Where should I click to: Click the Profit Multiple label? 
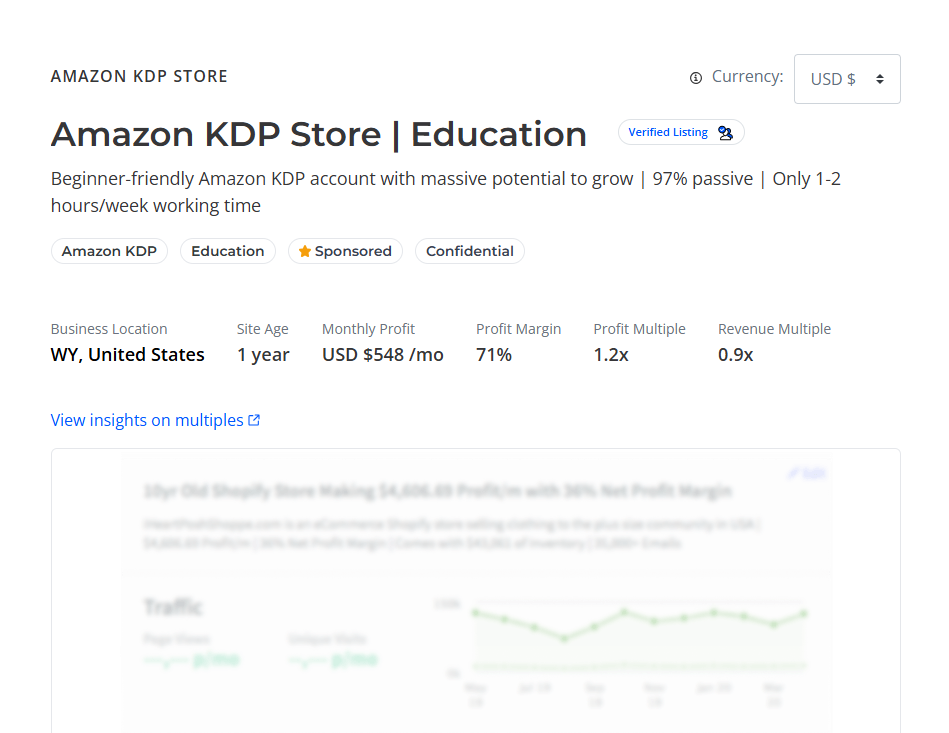coord(639,329)
